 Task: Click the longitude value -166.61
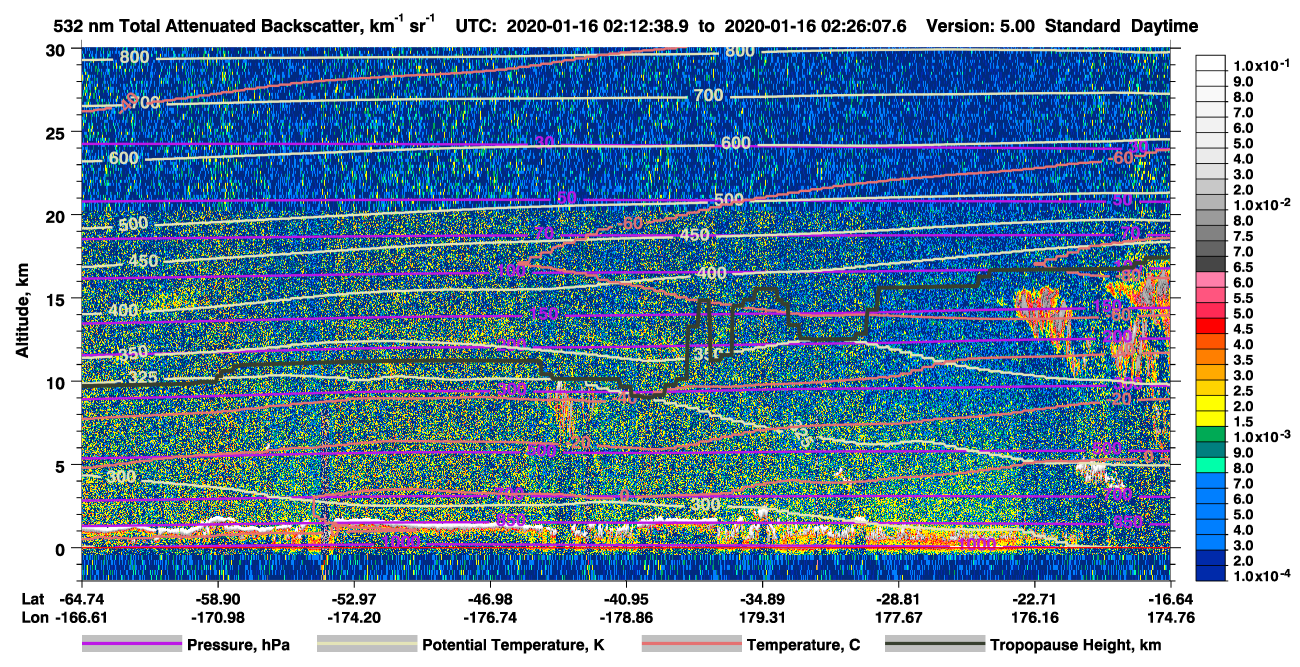(81, 618)
